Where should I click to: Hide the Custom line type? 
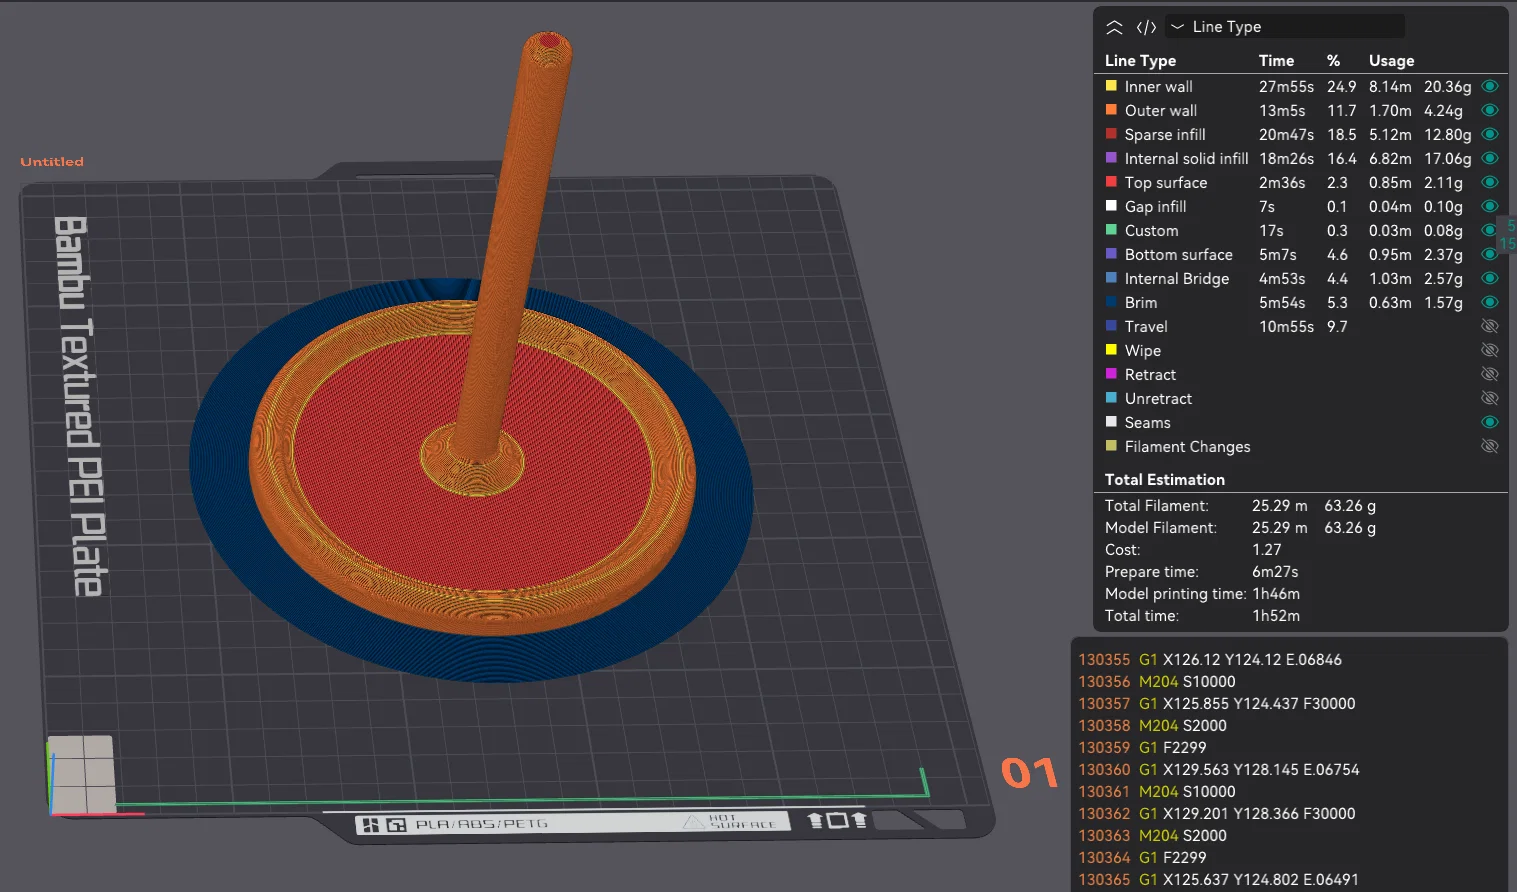click(x=1489, y=231)
